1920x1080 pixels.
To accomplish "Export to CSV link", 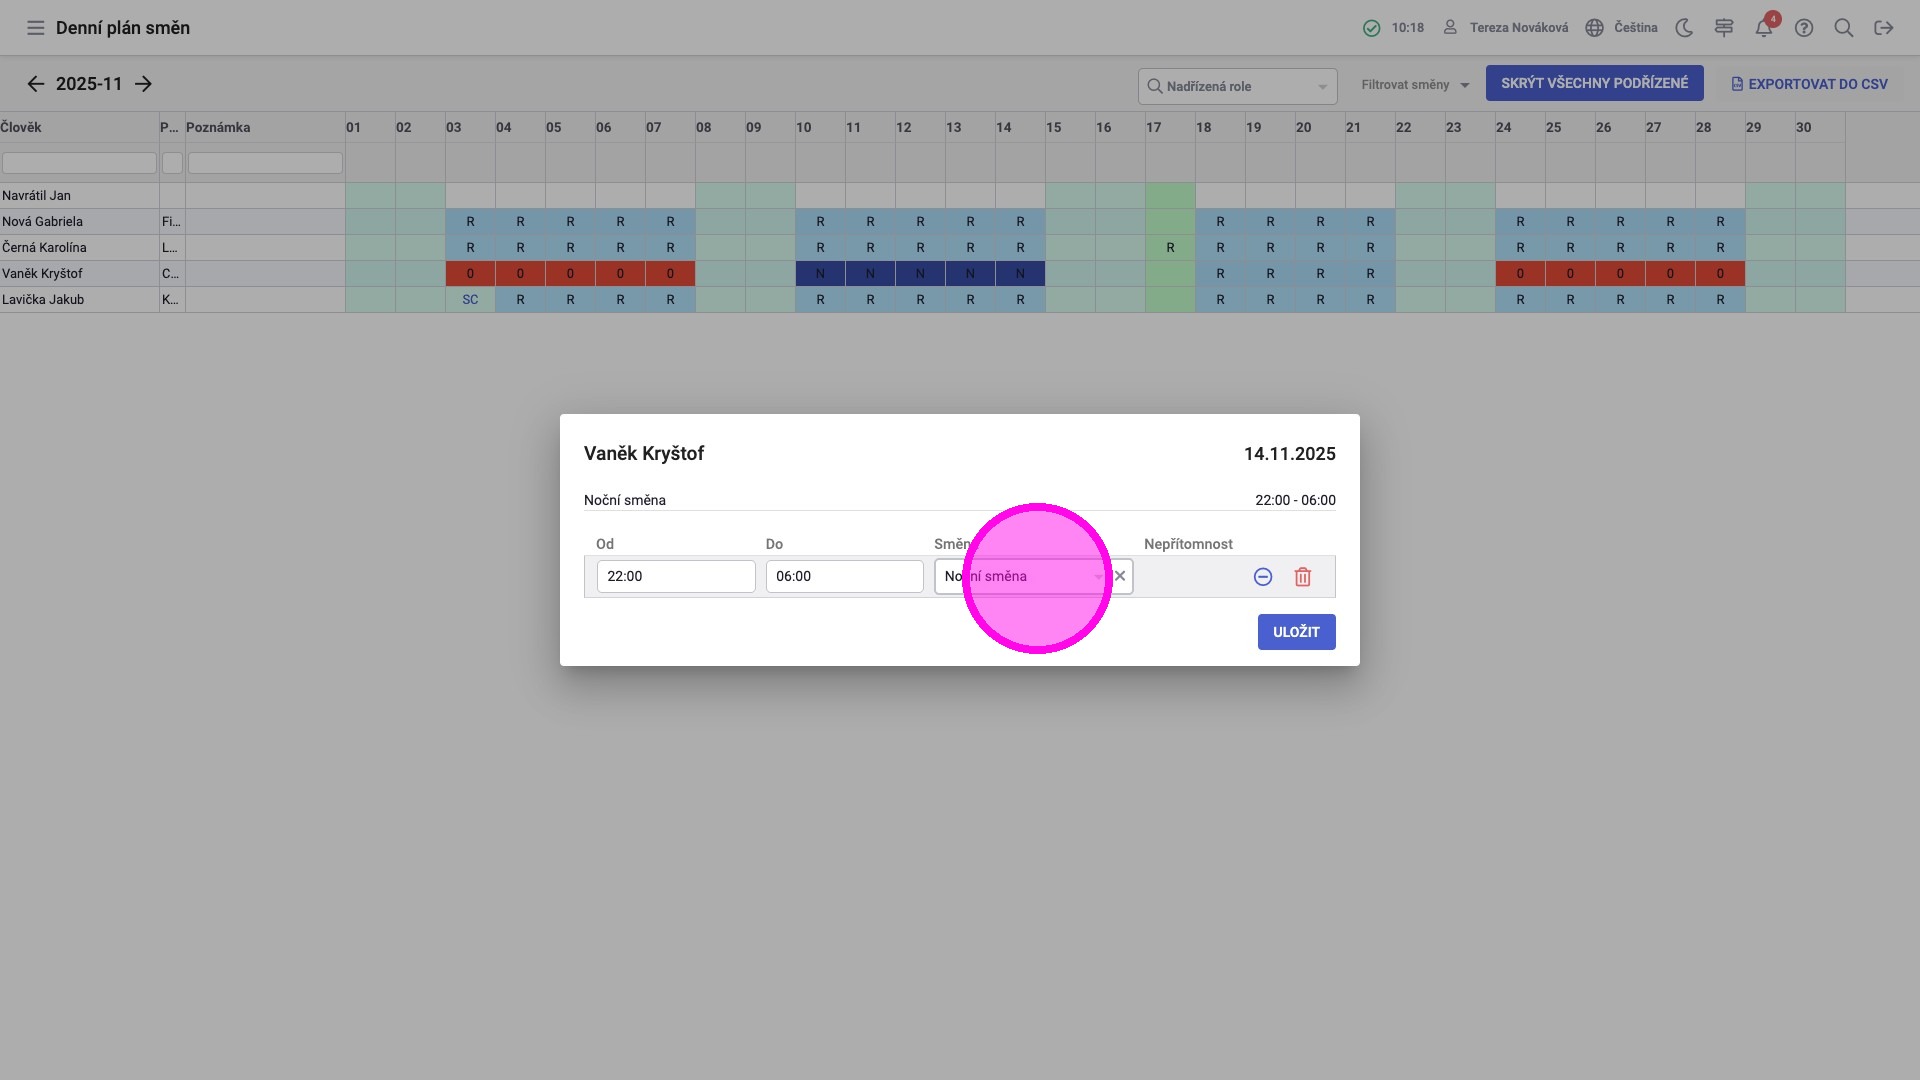I will 1809,84.
